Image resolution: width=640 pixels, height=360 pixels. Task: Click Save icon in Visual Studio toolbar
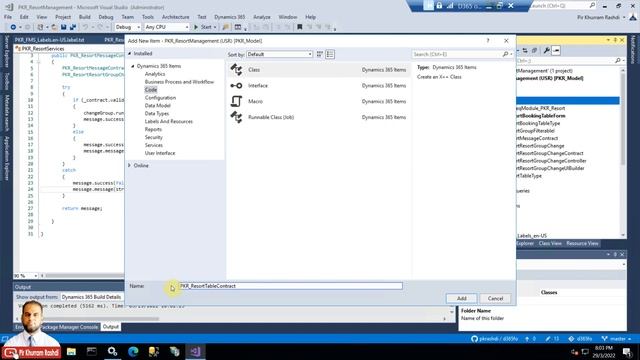[x=64, y=27]
